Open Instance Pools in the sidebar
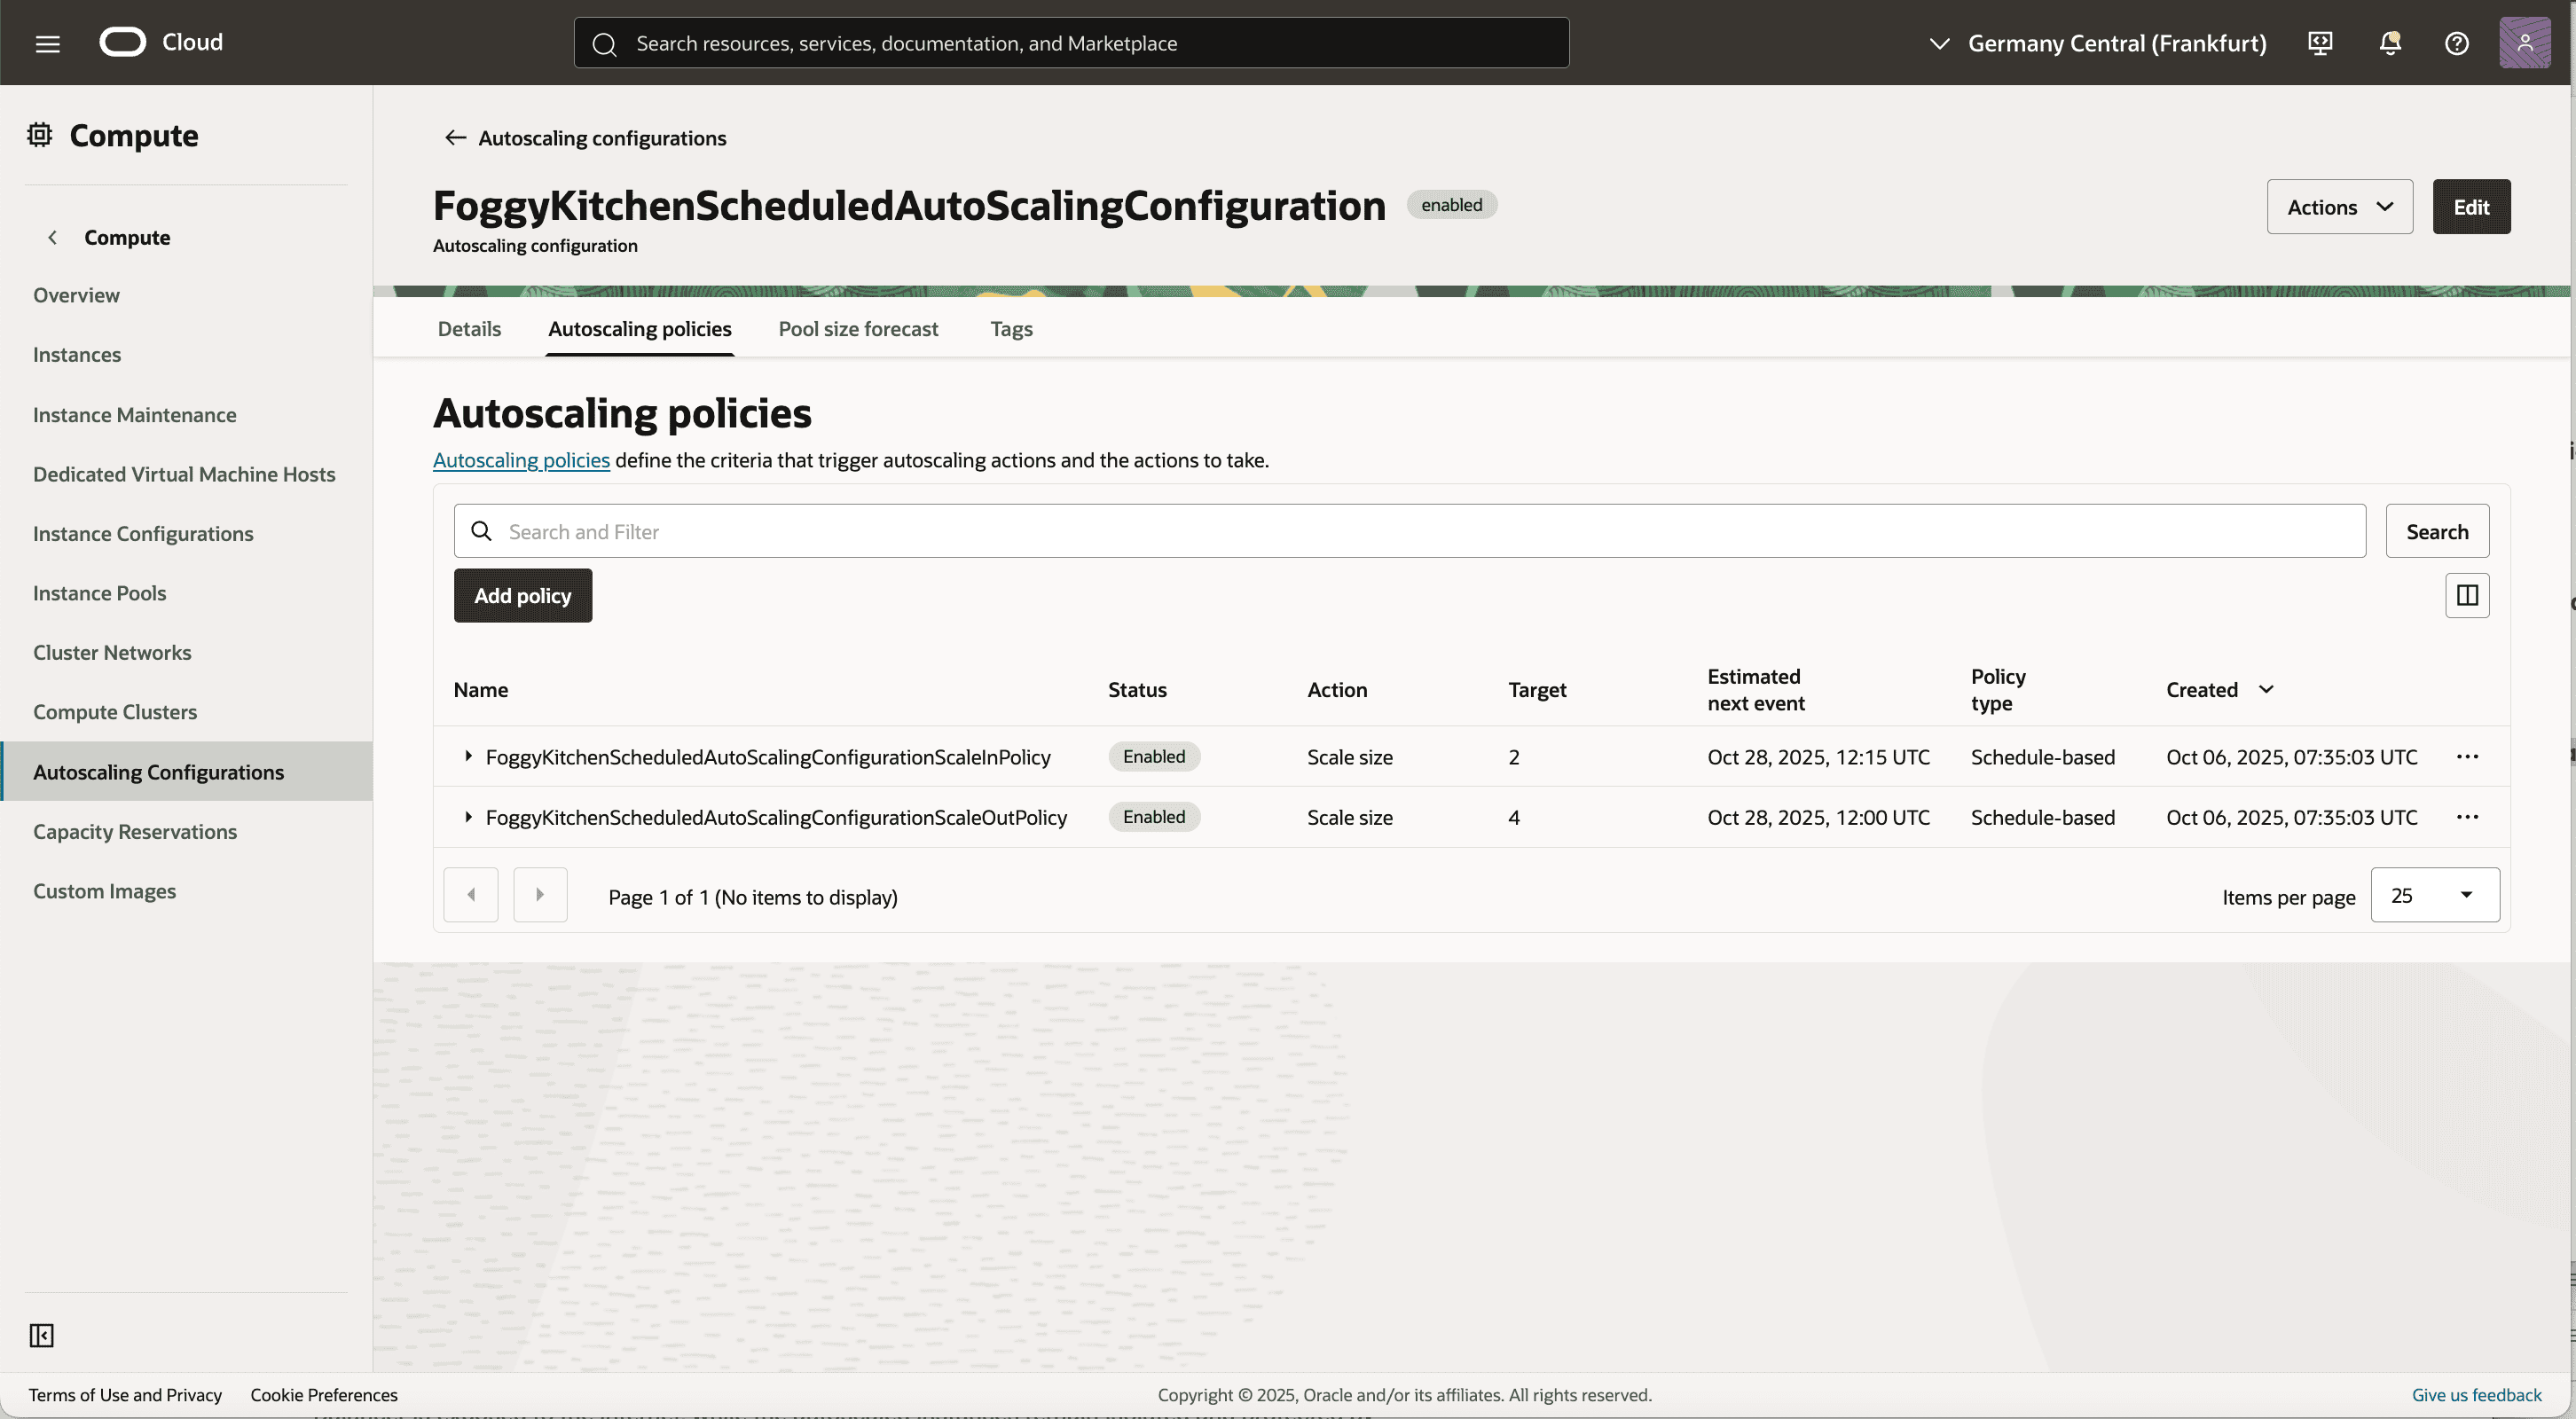The image size is (2576, 1419). 99,593
